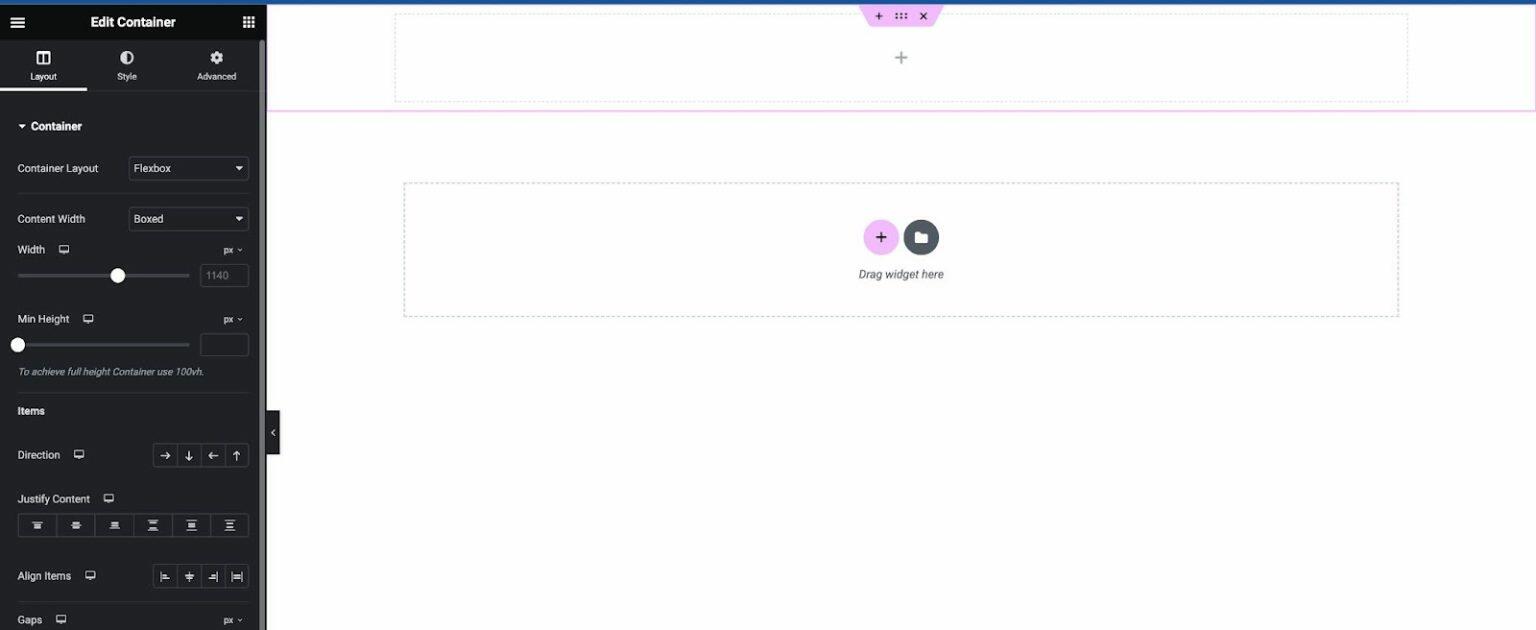Switch to the Advanced tab

pos(216,64)
